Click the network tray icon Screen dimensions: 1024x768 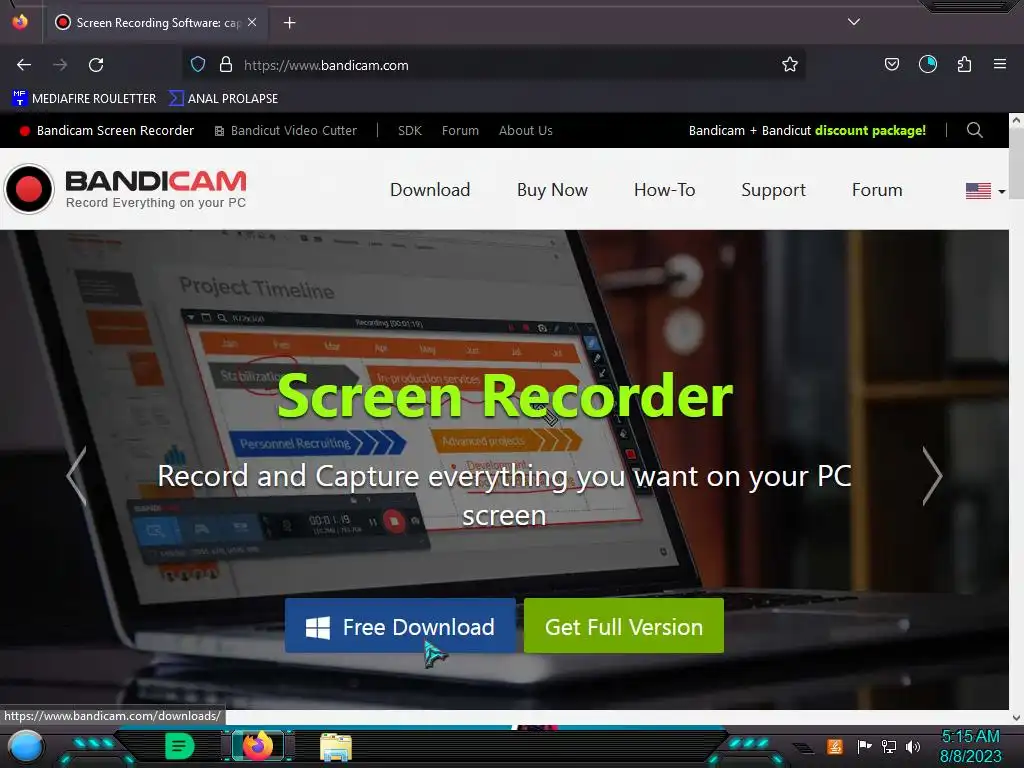[x=888, y=746]
